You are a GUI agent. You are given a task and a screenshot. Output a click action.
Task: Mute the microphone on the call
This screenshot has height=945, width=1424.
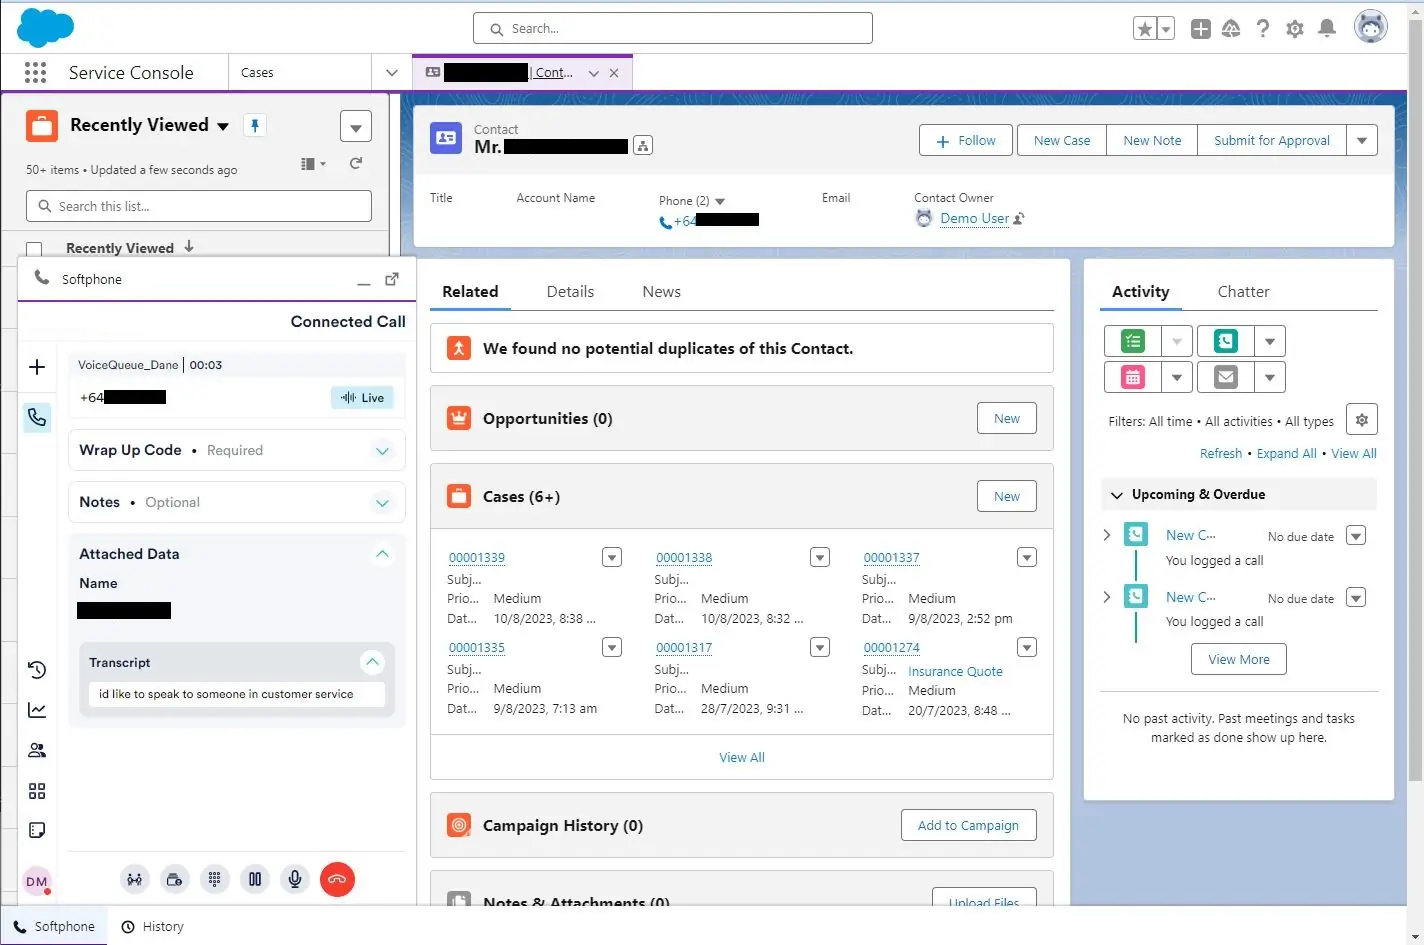pos(295,880)
